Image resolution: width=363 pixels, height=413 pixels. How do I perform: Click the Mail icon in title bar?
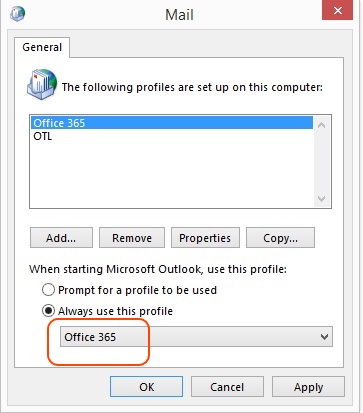(x=17, y=14)
